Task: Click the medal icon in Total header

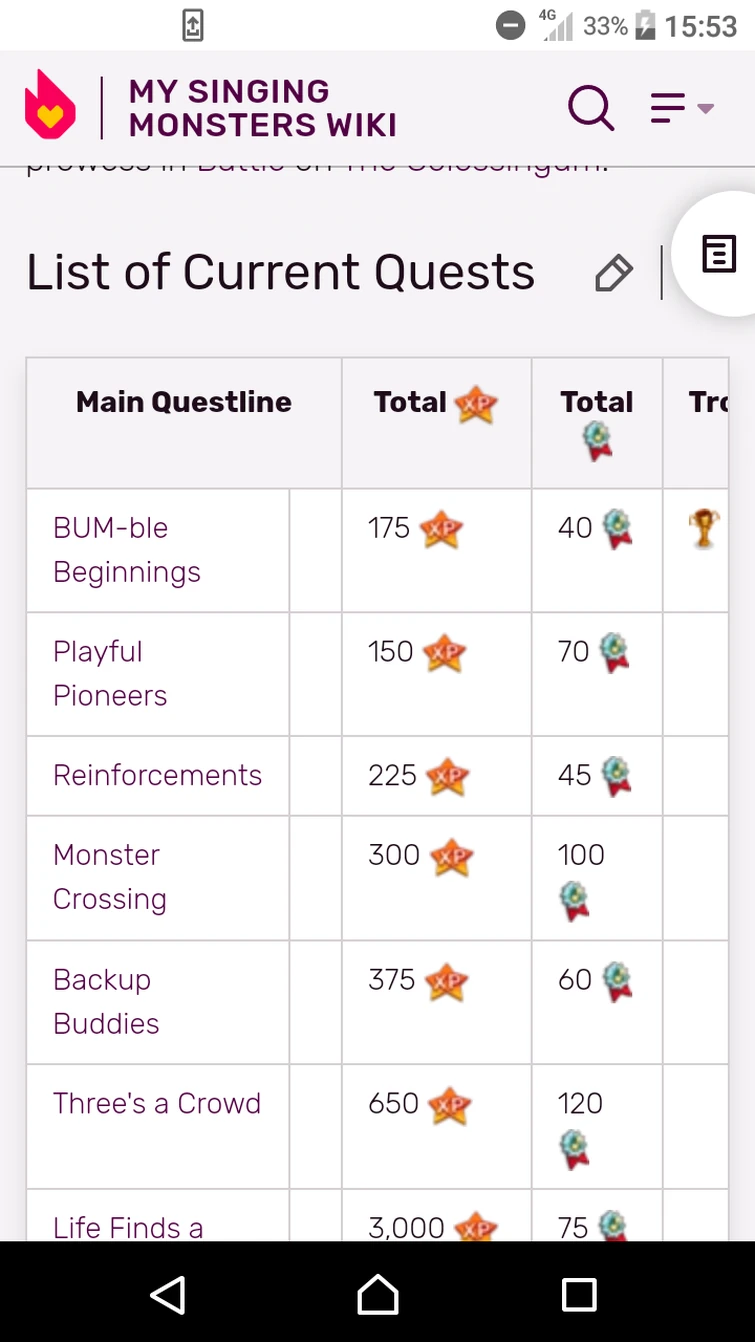Action: [x=598, y=441]
